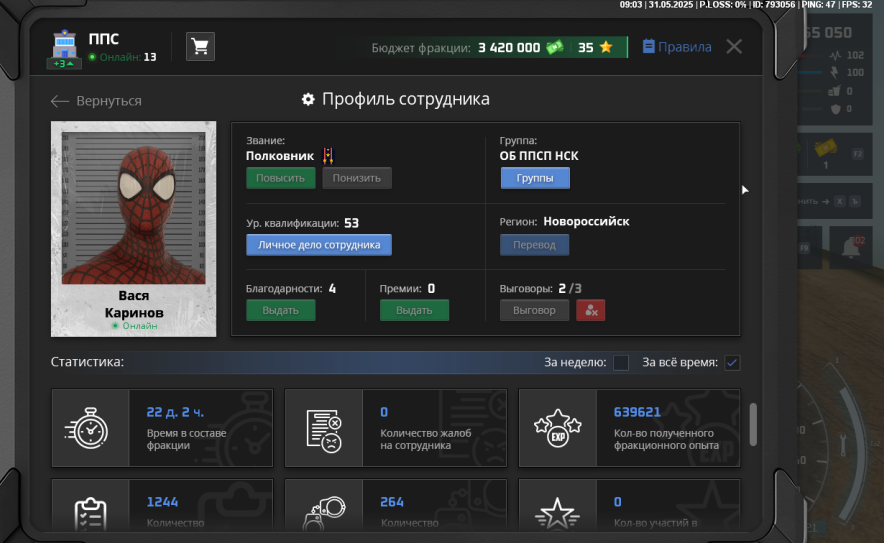Click the stopwatch time in faction icon

point(91,428)
